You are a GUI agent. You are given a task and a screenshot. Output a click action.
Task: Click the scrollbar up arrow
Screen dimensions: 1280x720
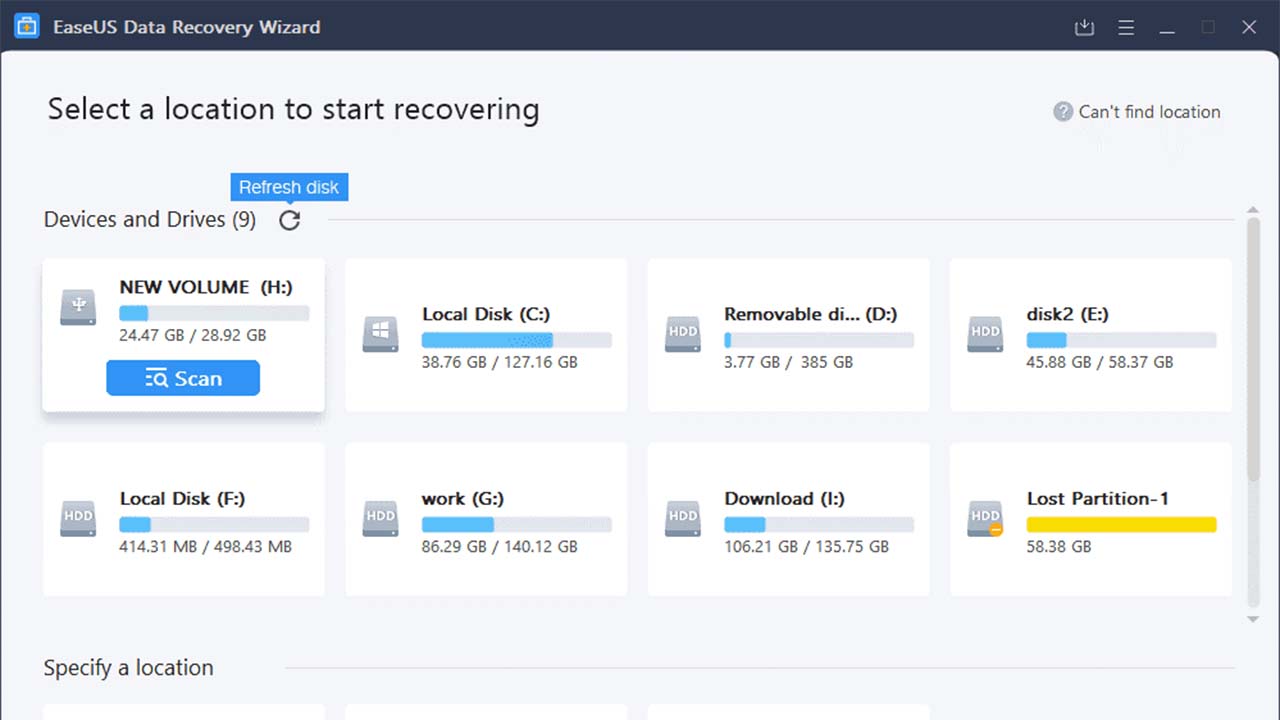coord(1253,210)
